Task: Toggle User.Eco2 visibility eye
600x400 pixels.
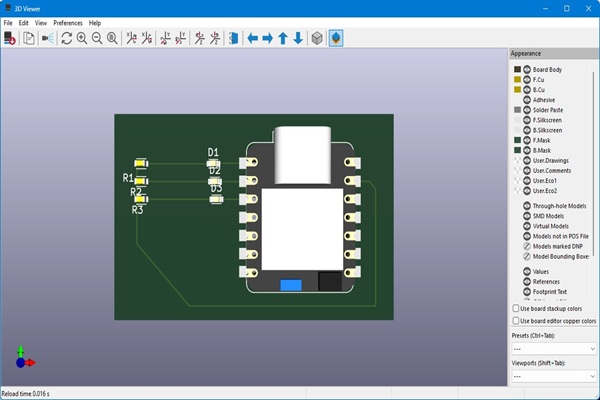Action: click(527, 191)
